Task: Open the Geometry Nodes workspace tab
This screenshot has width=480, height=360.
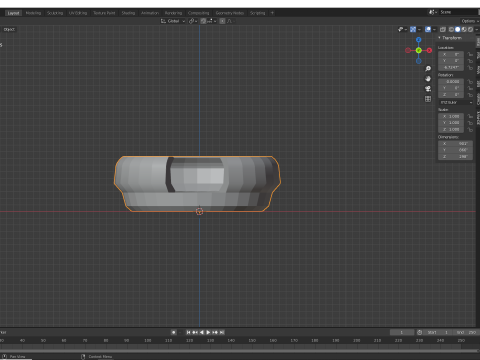Action: point(230,13)
